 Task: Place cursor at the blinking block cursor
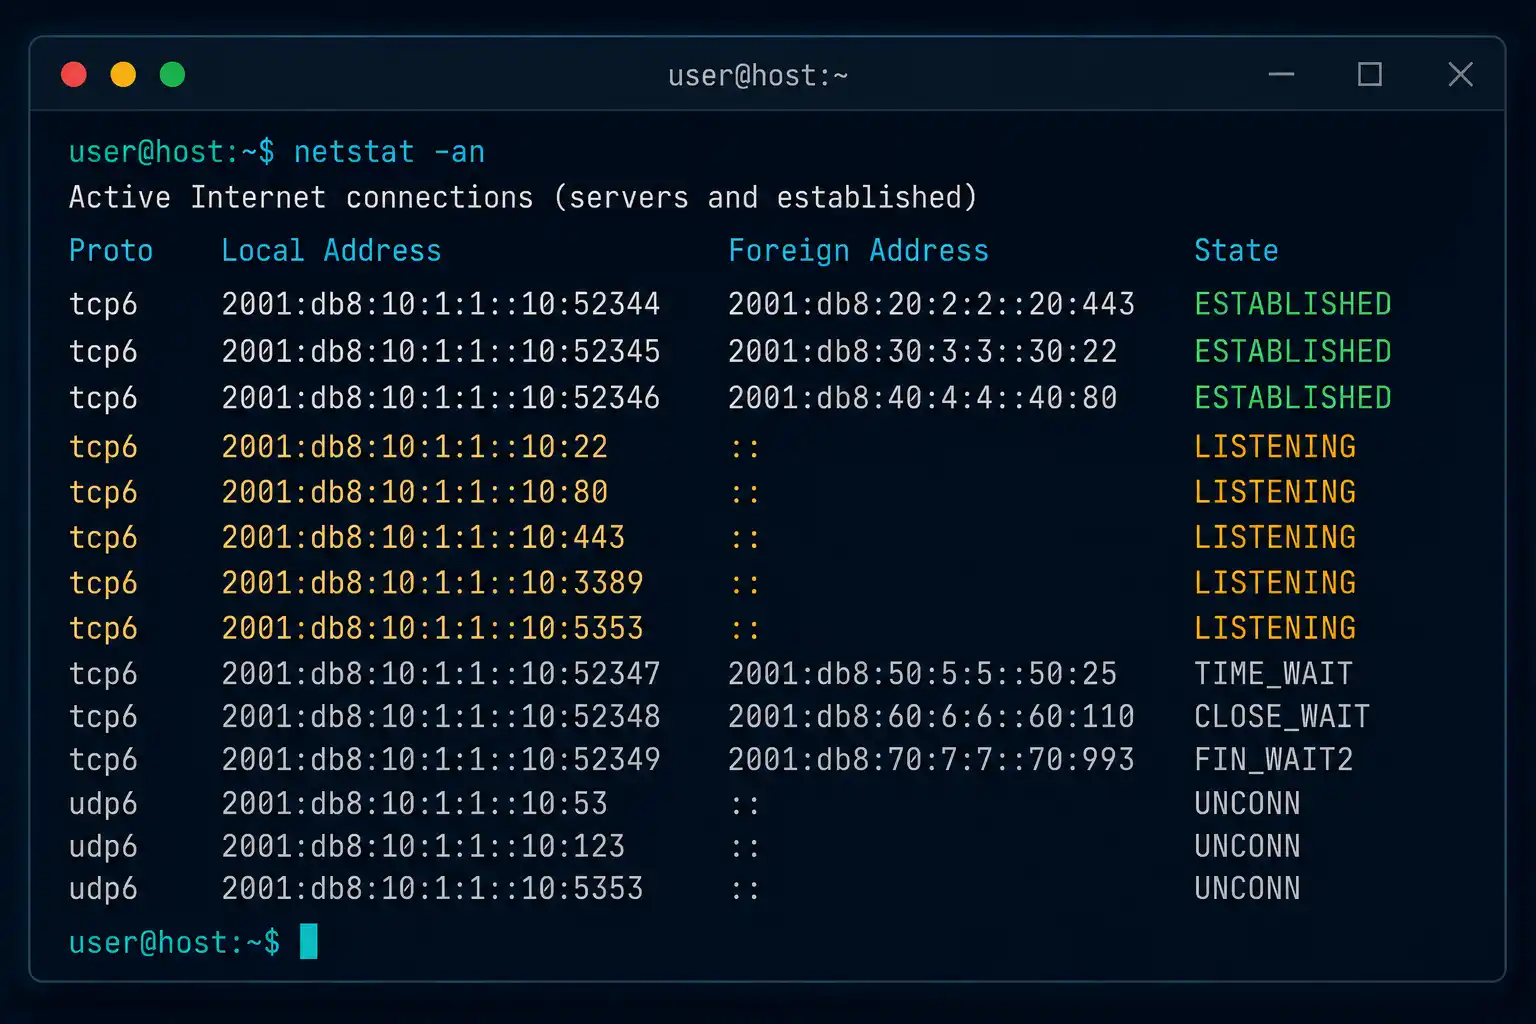[309, 942]
